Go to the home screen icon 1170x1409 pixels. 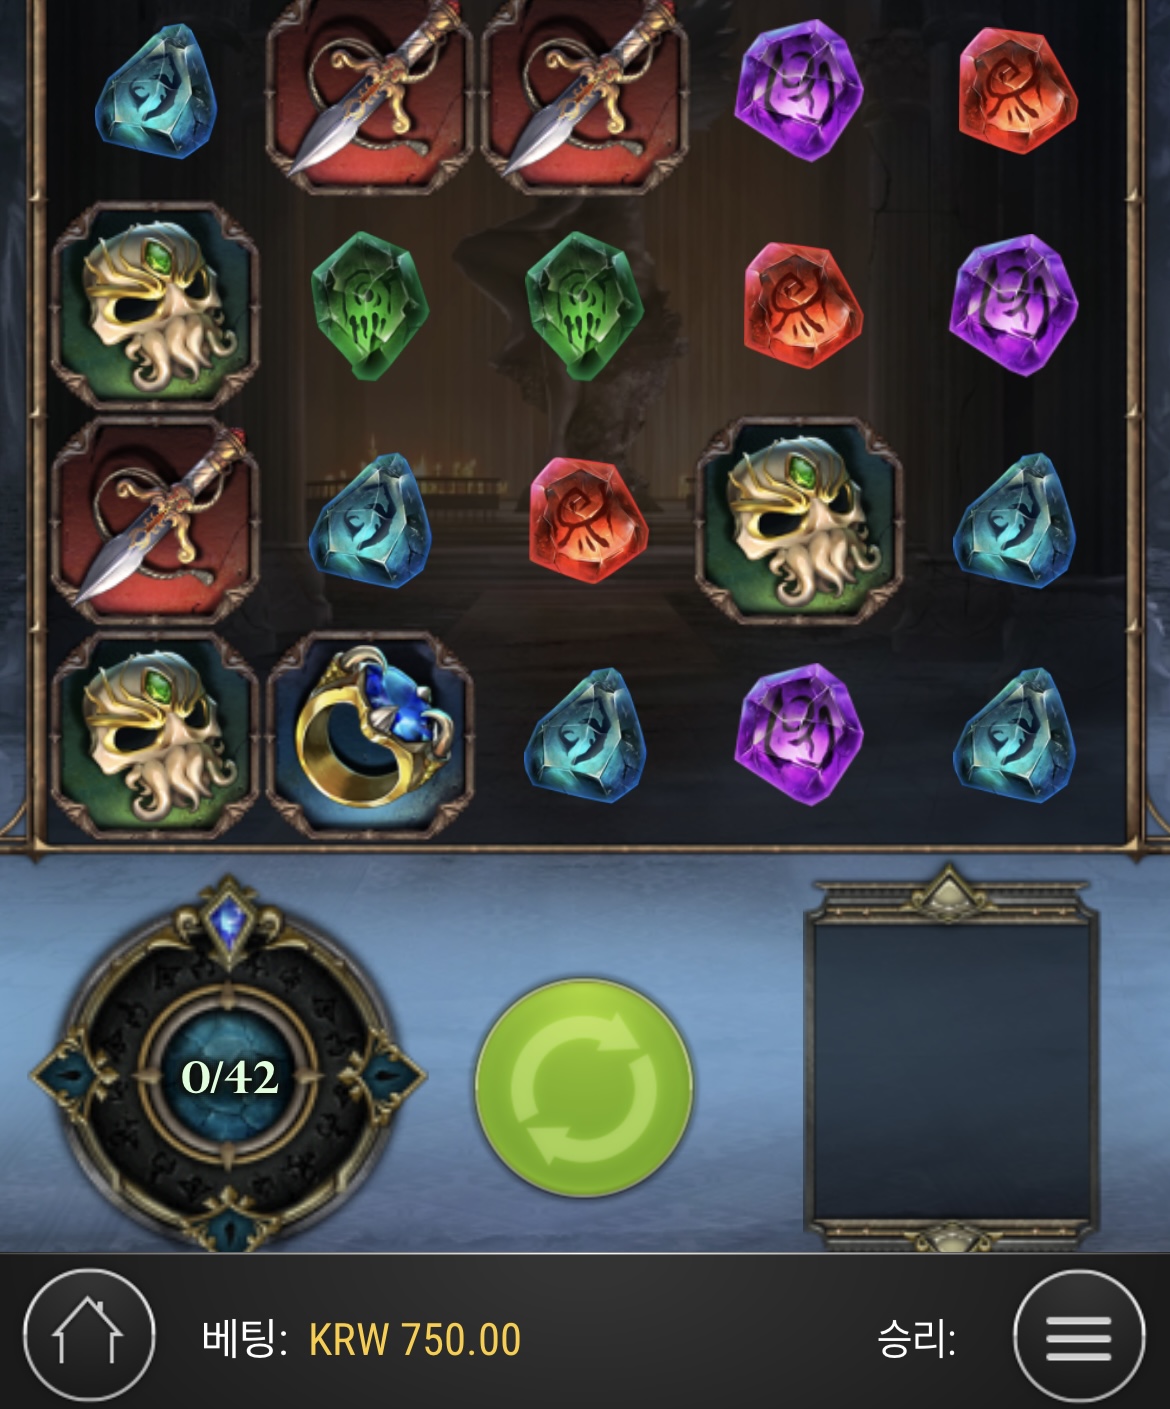[x=88, y=1335]
